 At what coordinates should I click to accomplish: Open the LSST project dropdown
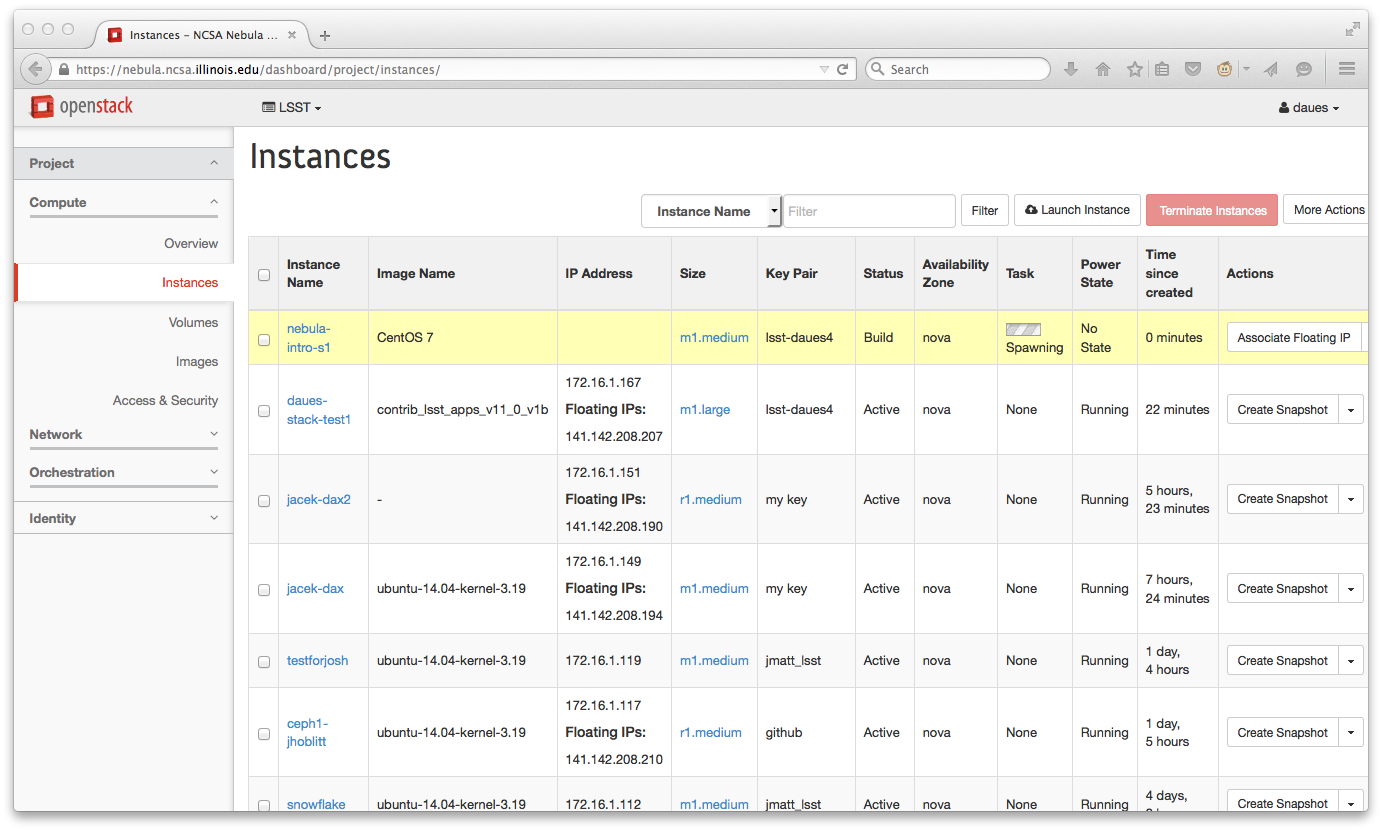pyautogui.click(x=291, y=107)
